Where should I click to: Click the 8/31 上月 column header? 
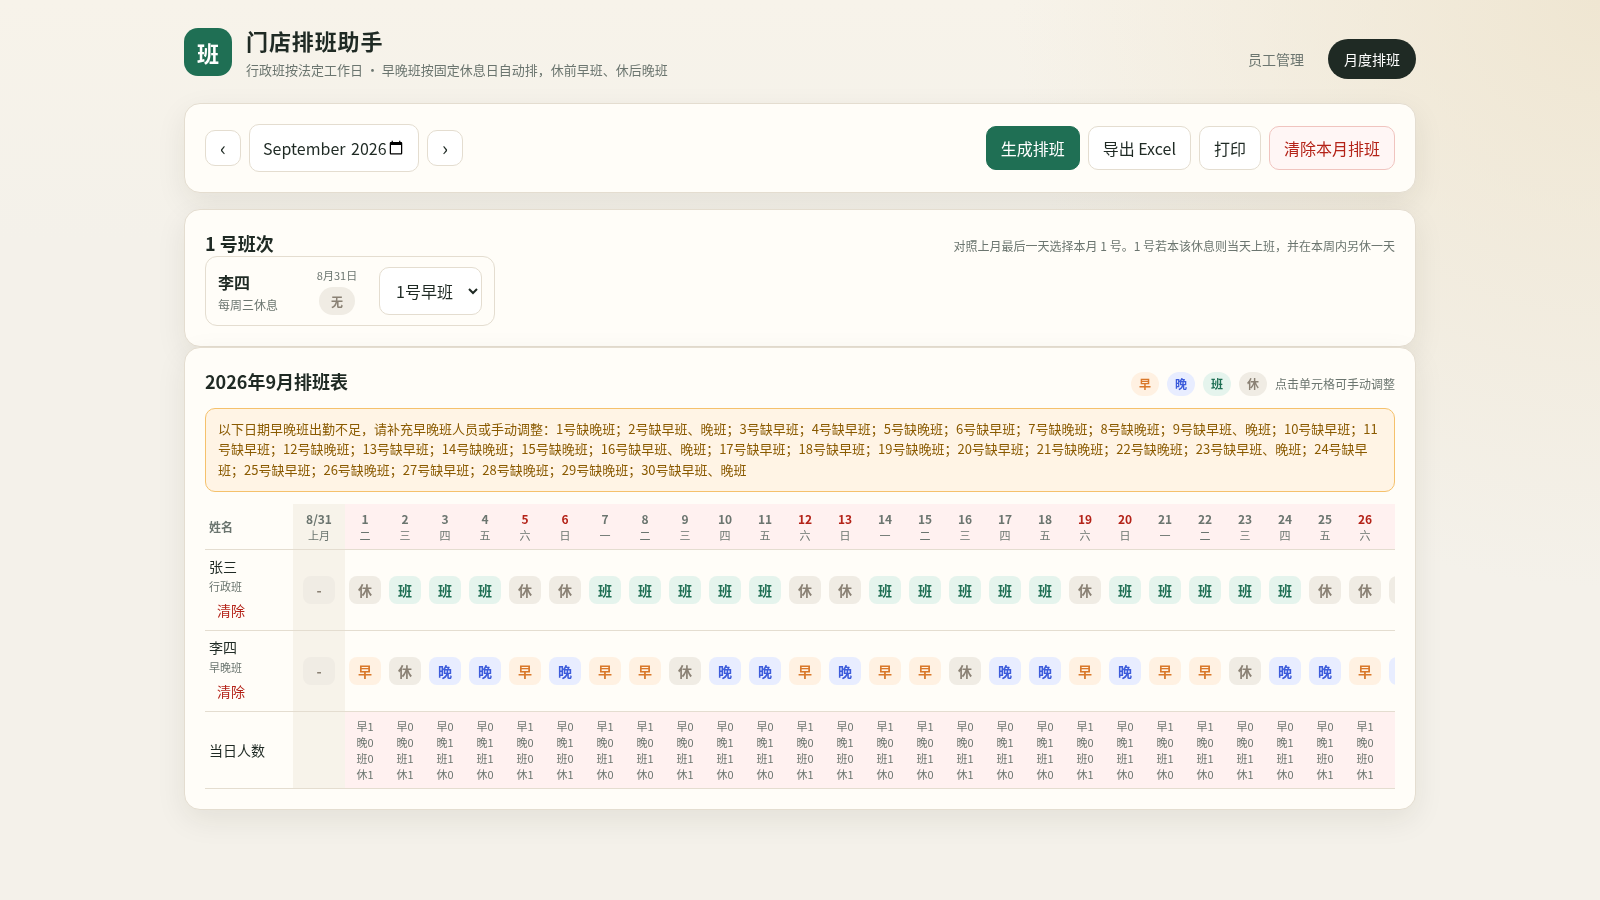319,527
